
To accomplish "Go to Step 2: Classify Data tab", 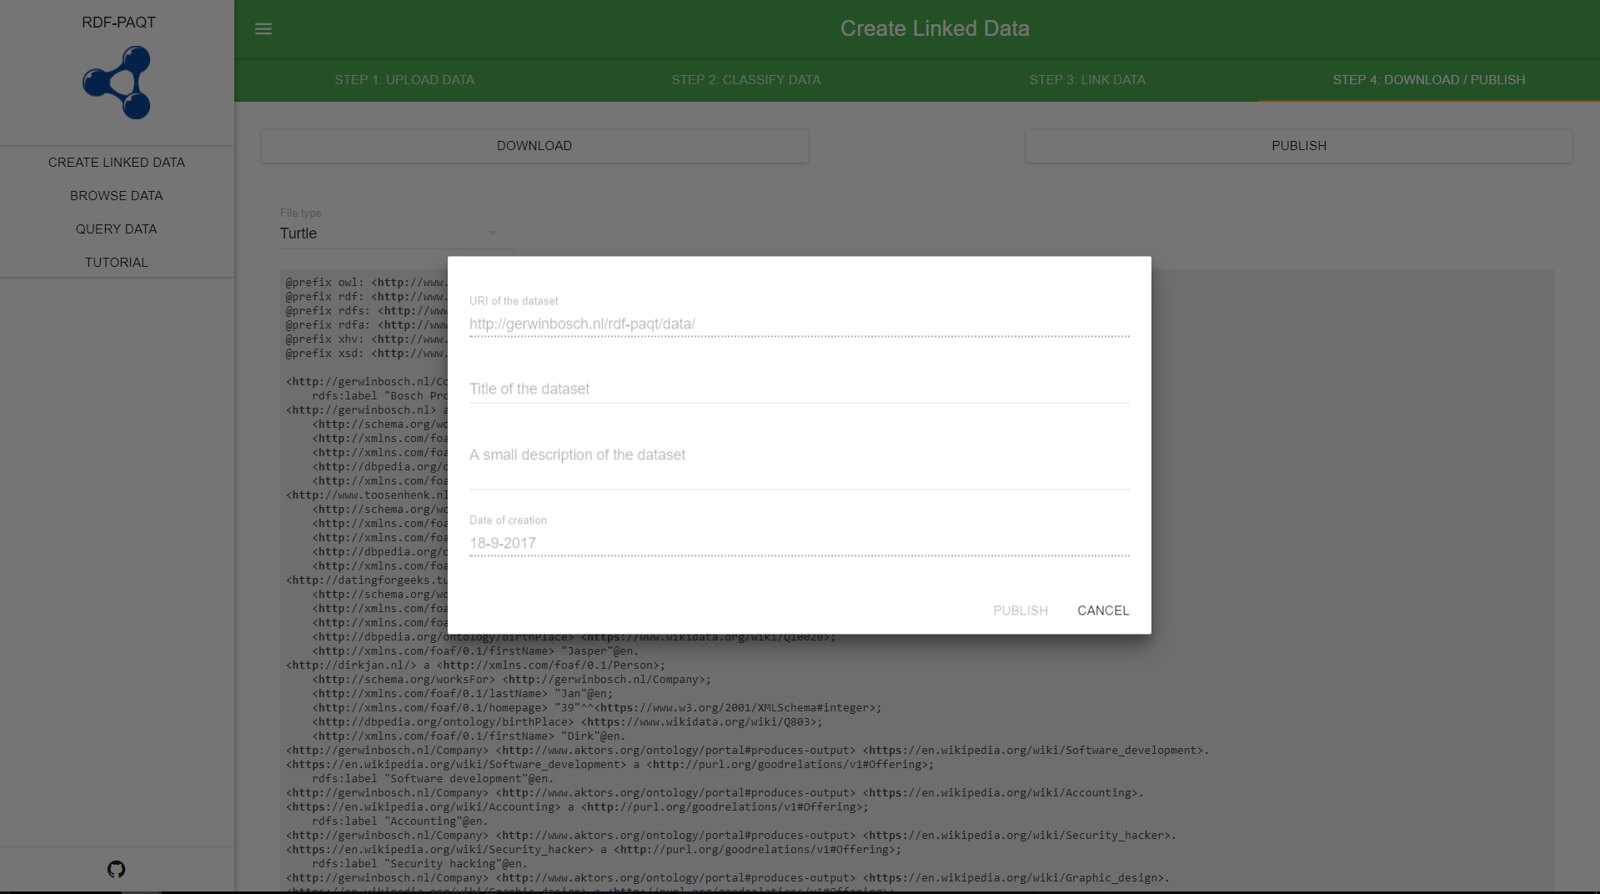I will pyautogui.click(x=746, y=80).
